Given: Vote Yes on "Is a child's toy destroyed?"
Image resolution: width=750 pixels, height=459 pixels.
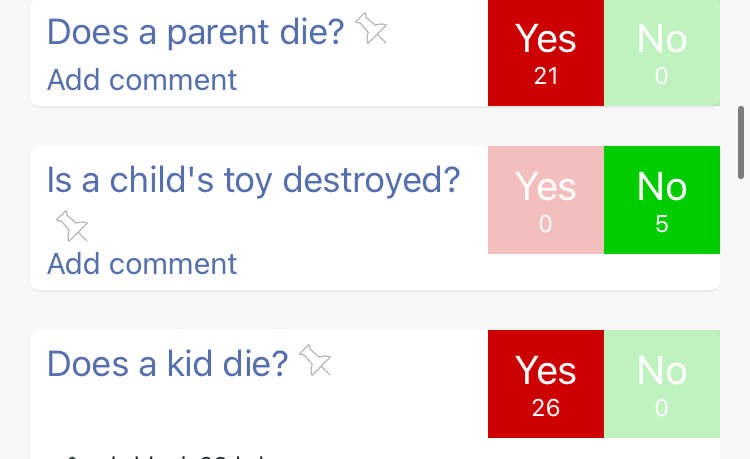Looking at the screenshot, I should point(546,200).
